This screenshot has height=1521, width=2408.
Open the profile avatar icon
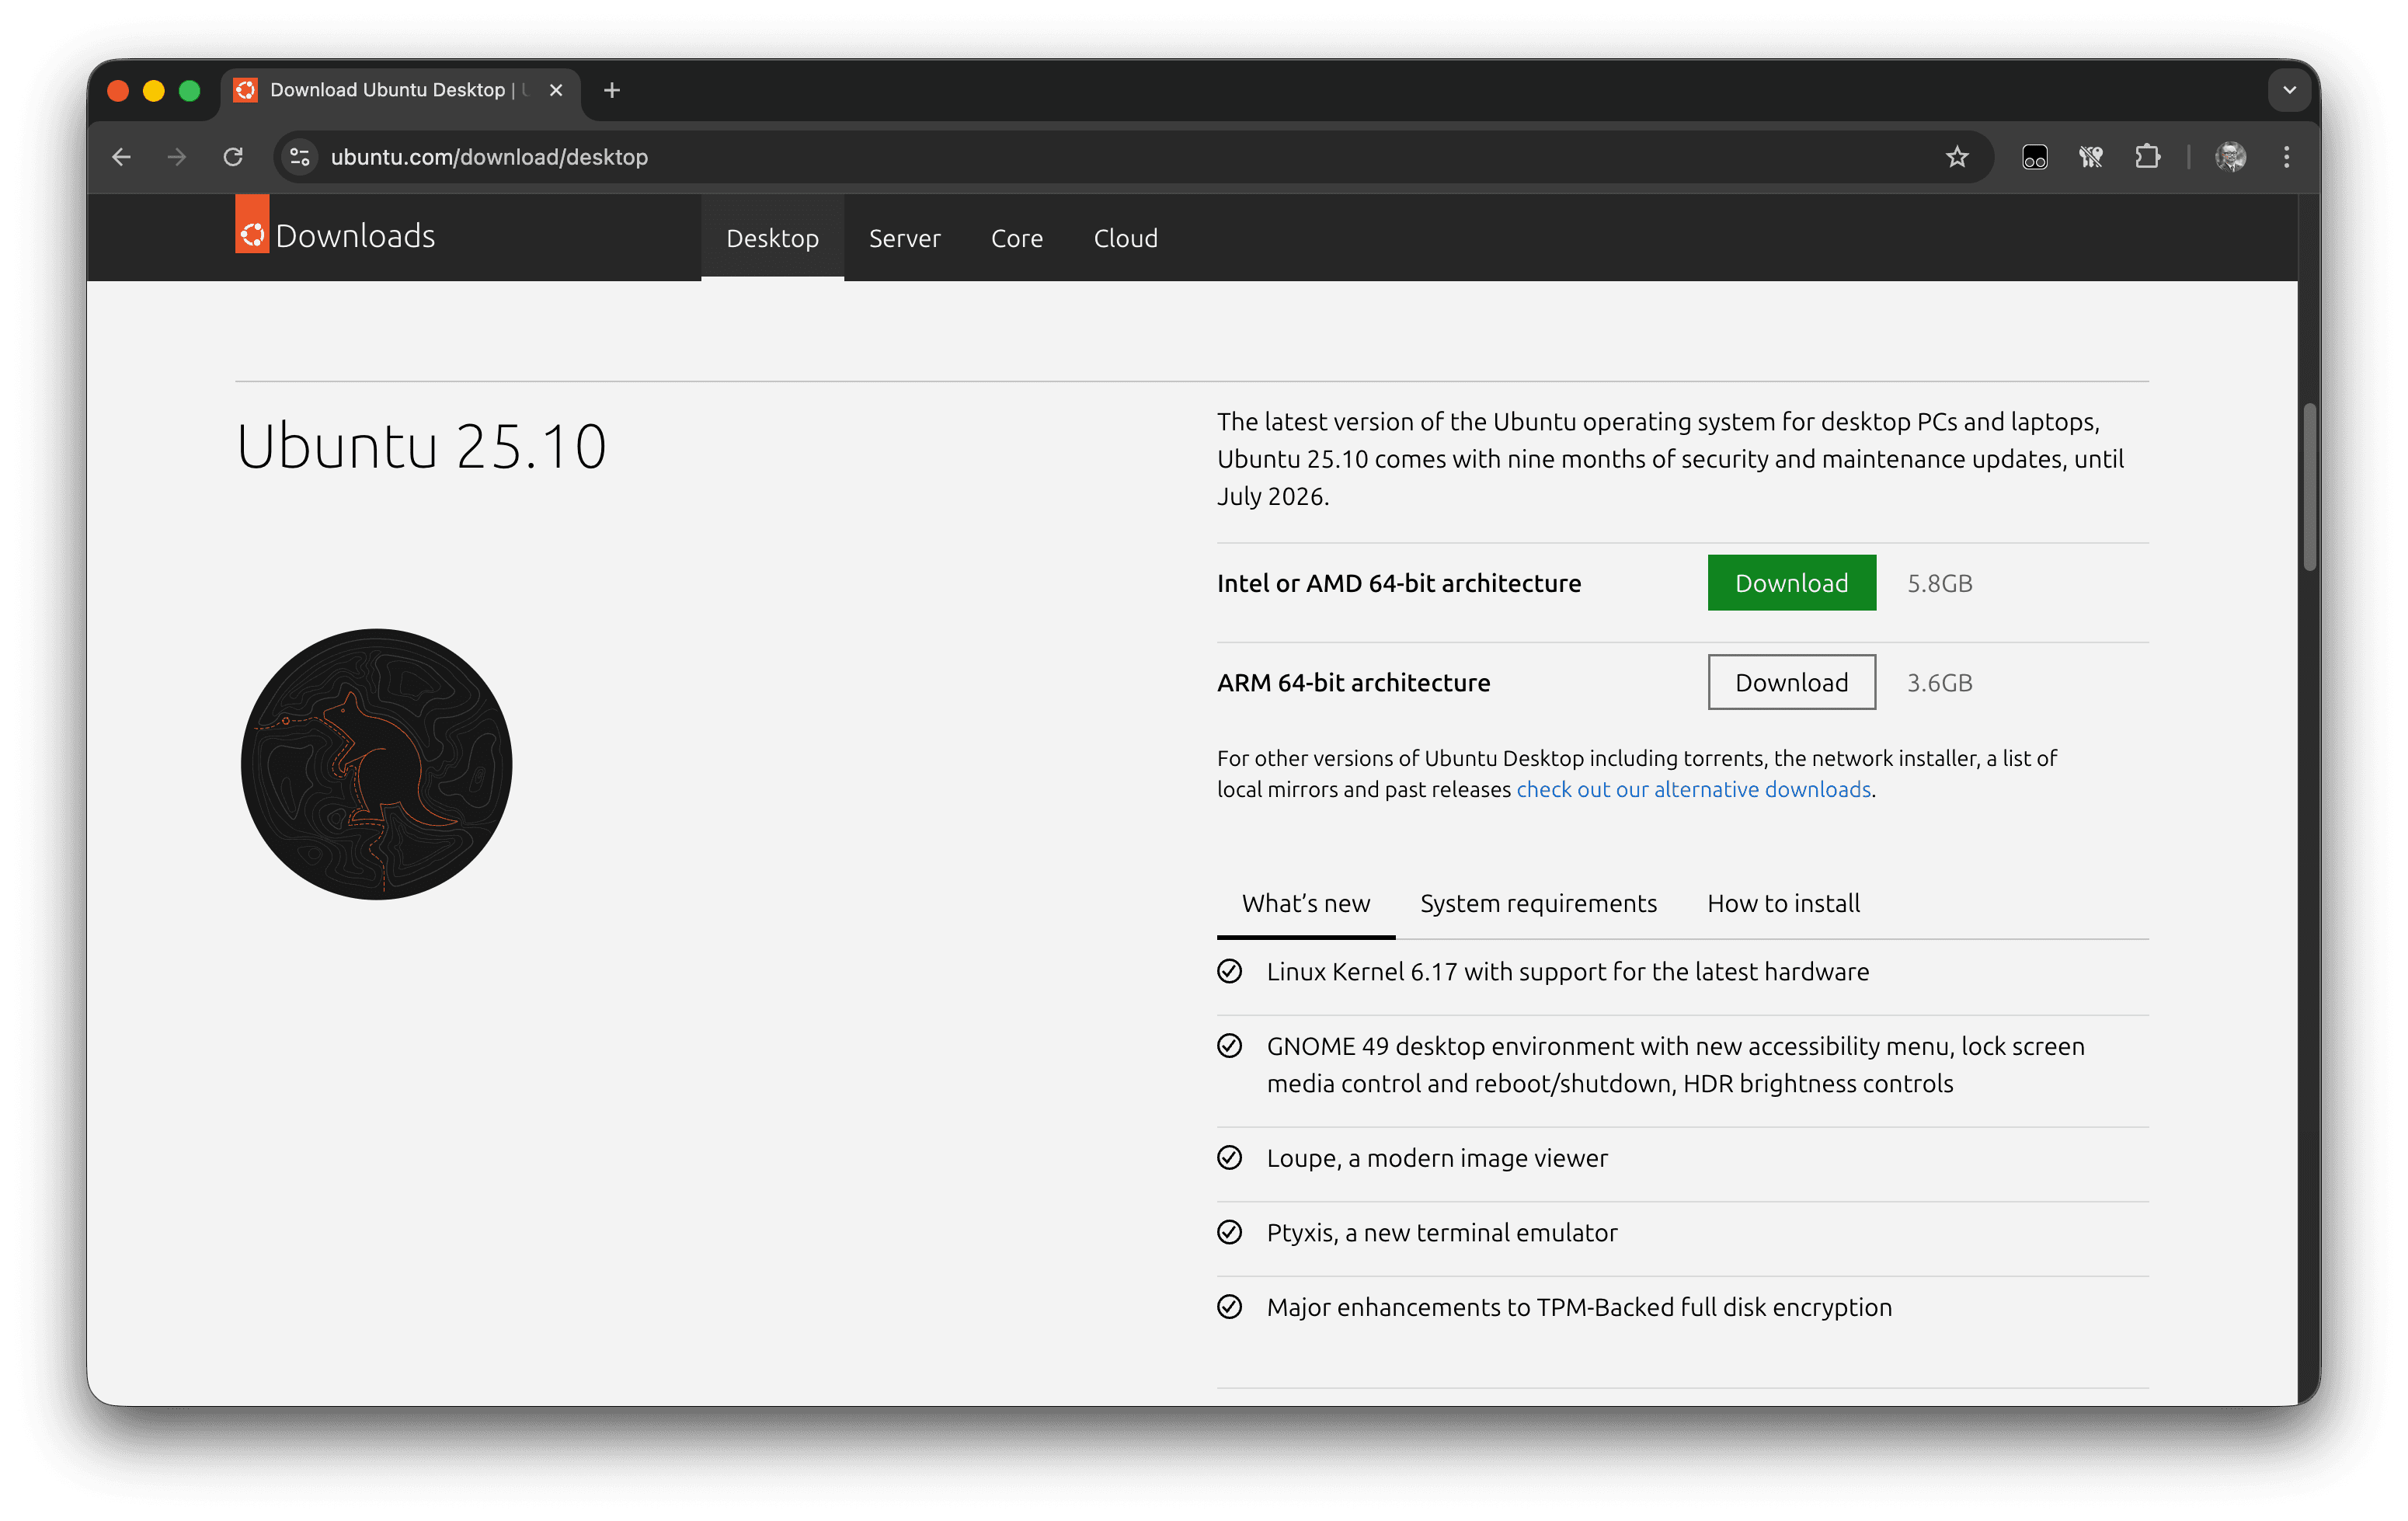coord(2230,157)
